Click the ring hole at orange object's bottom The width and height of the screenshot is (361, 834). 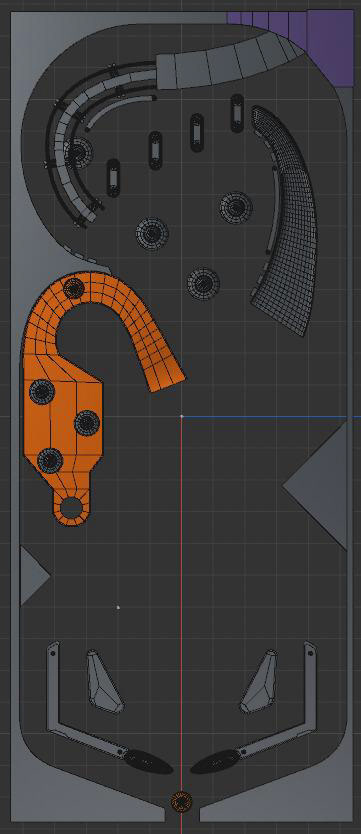71,506
